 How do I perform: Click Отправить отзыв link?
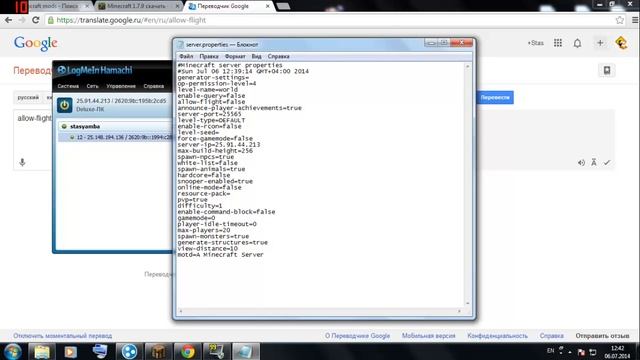pyautogui.click(x=602, y=336)
